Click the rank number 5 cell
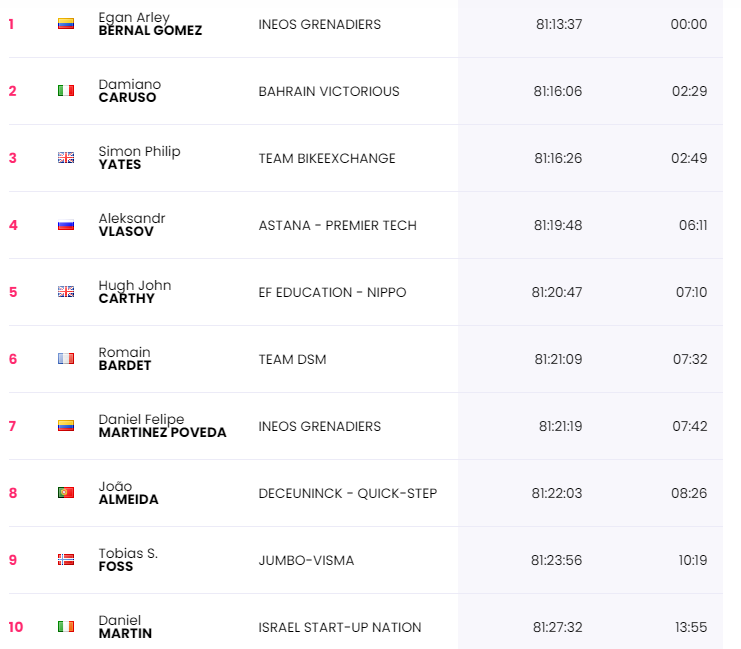This screenshot has width=741, height=649. pyautogui.click(x=13, y=292)
